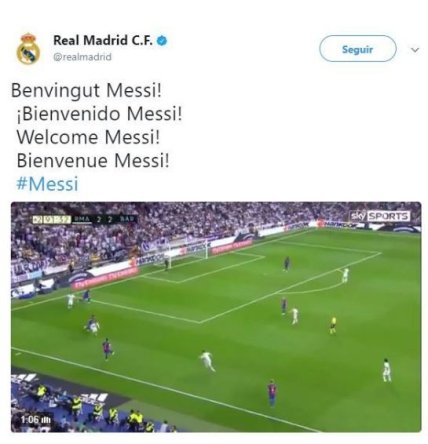428x444 pixels.
Task: Click the Sky Sports logo in video
Action: pos(380,216)
